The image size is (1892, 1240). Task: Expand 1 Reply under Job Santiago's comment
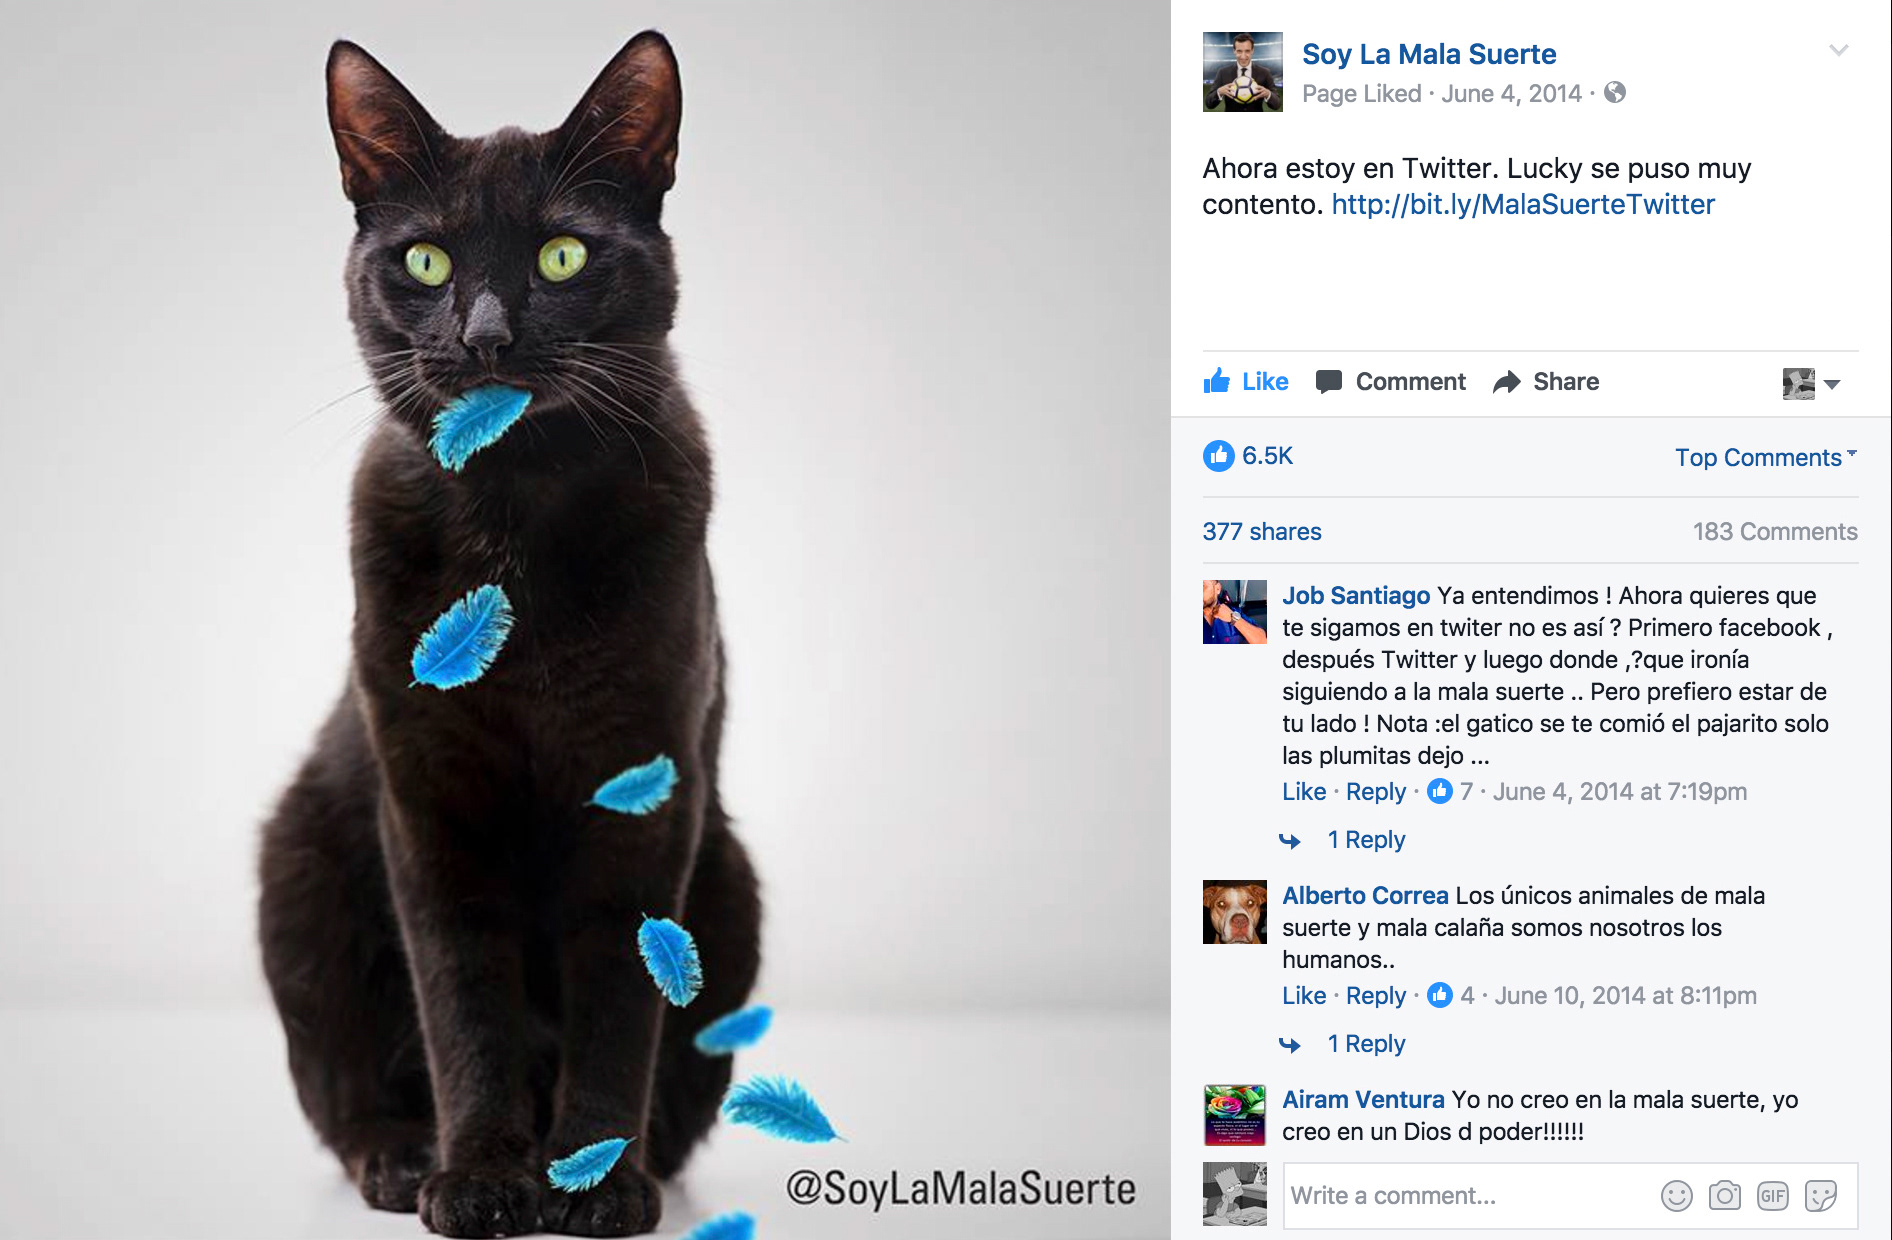tap(1365, 840)
